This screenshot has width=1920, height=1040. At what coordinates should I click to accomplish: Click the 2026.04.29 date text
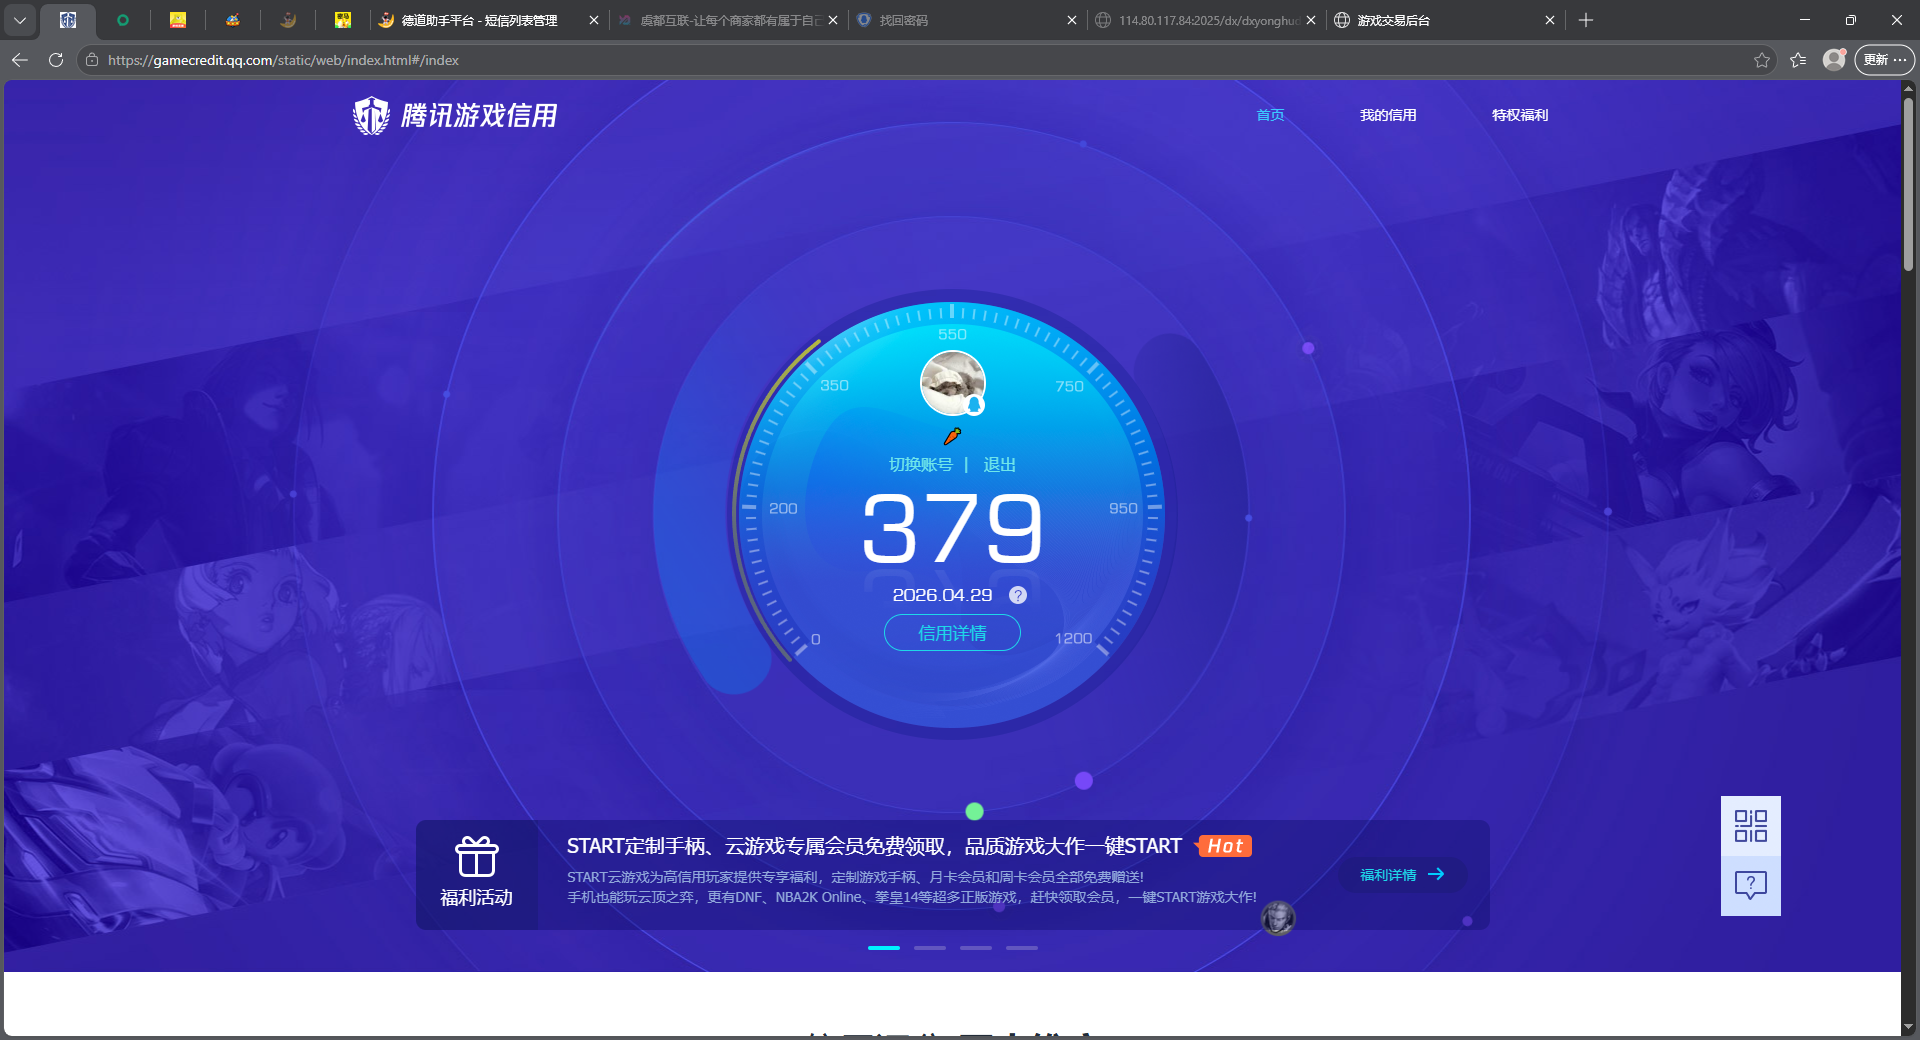point(942,595)
